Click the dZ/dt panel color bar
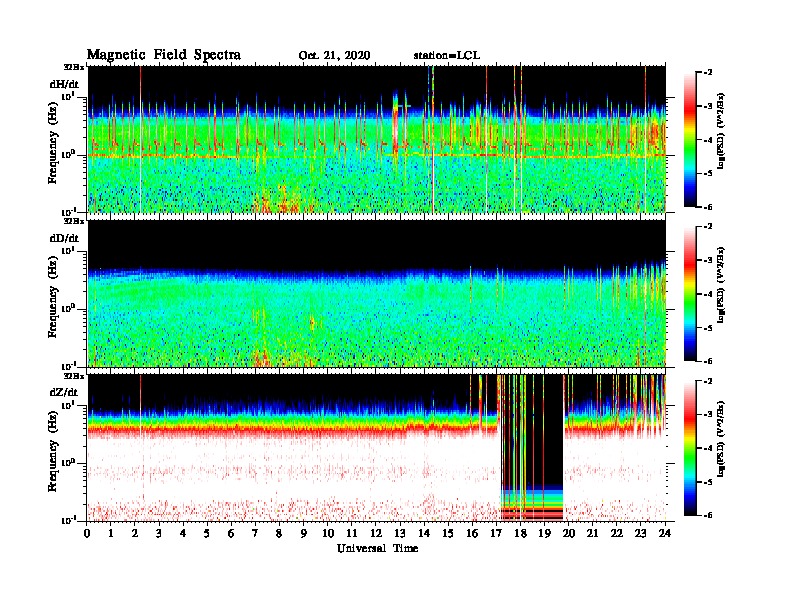792x612 pixels. tap(690, 448)
